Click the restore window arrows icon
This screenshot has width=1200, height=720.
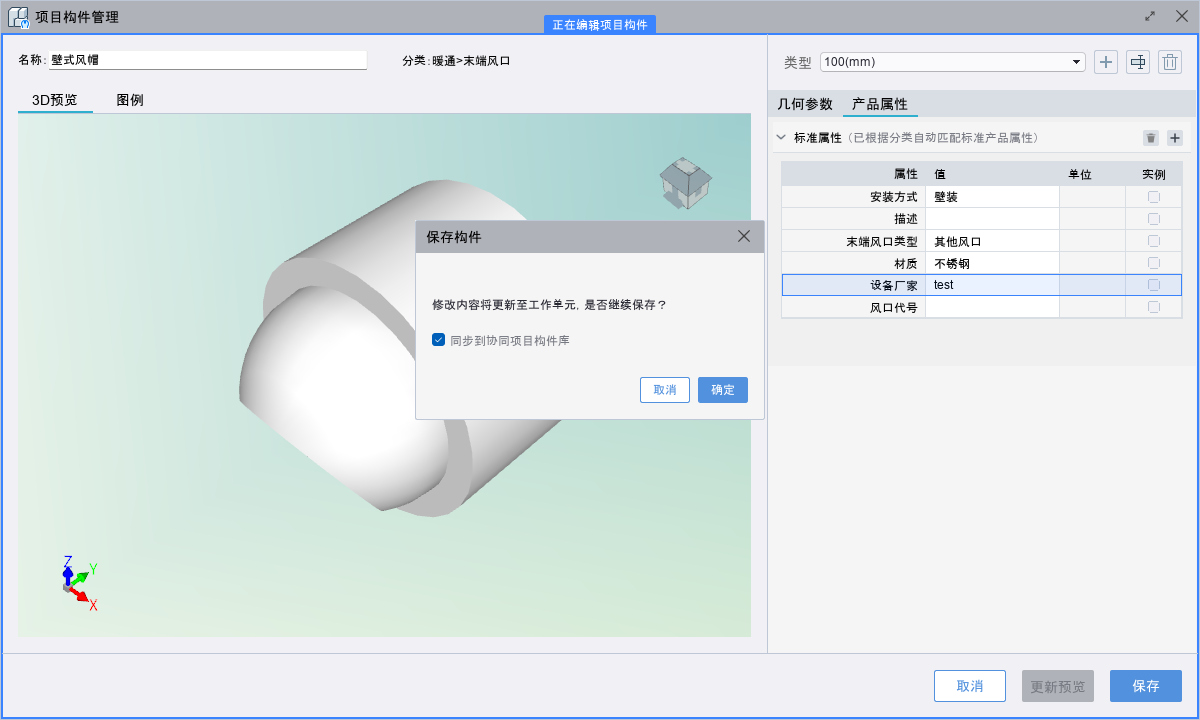[x=1150, y=16]
